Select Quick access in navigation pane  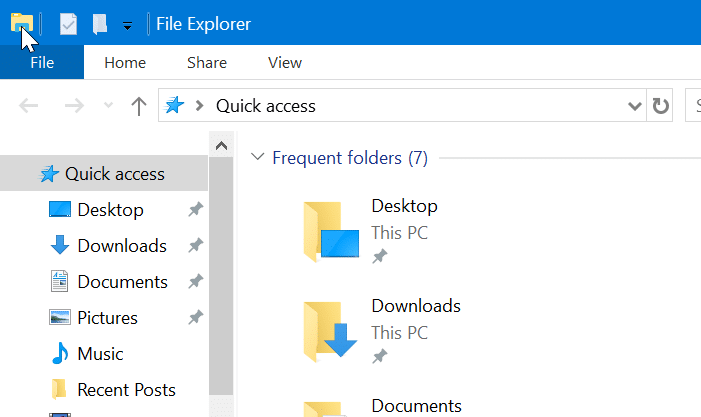[104, 173]
